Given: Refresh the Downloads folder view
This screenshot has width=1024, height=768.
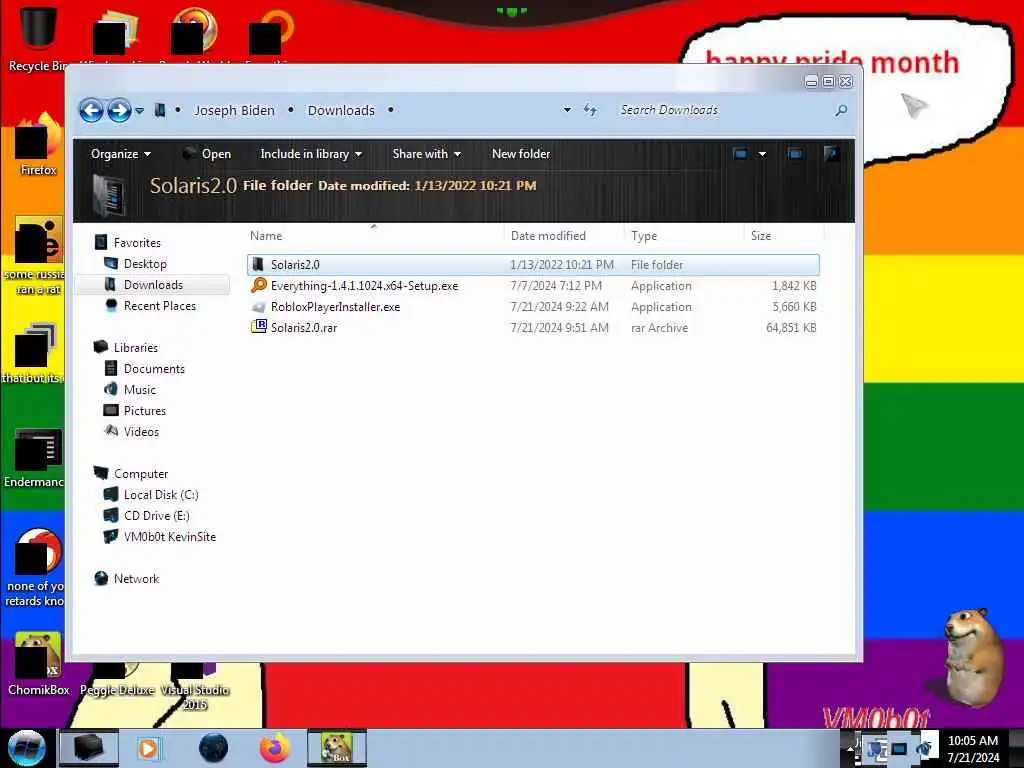Looking at the screenshot, I should [x=590, y=110].
